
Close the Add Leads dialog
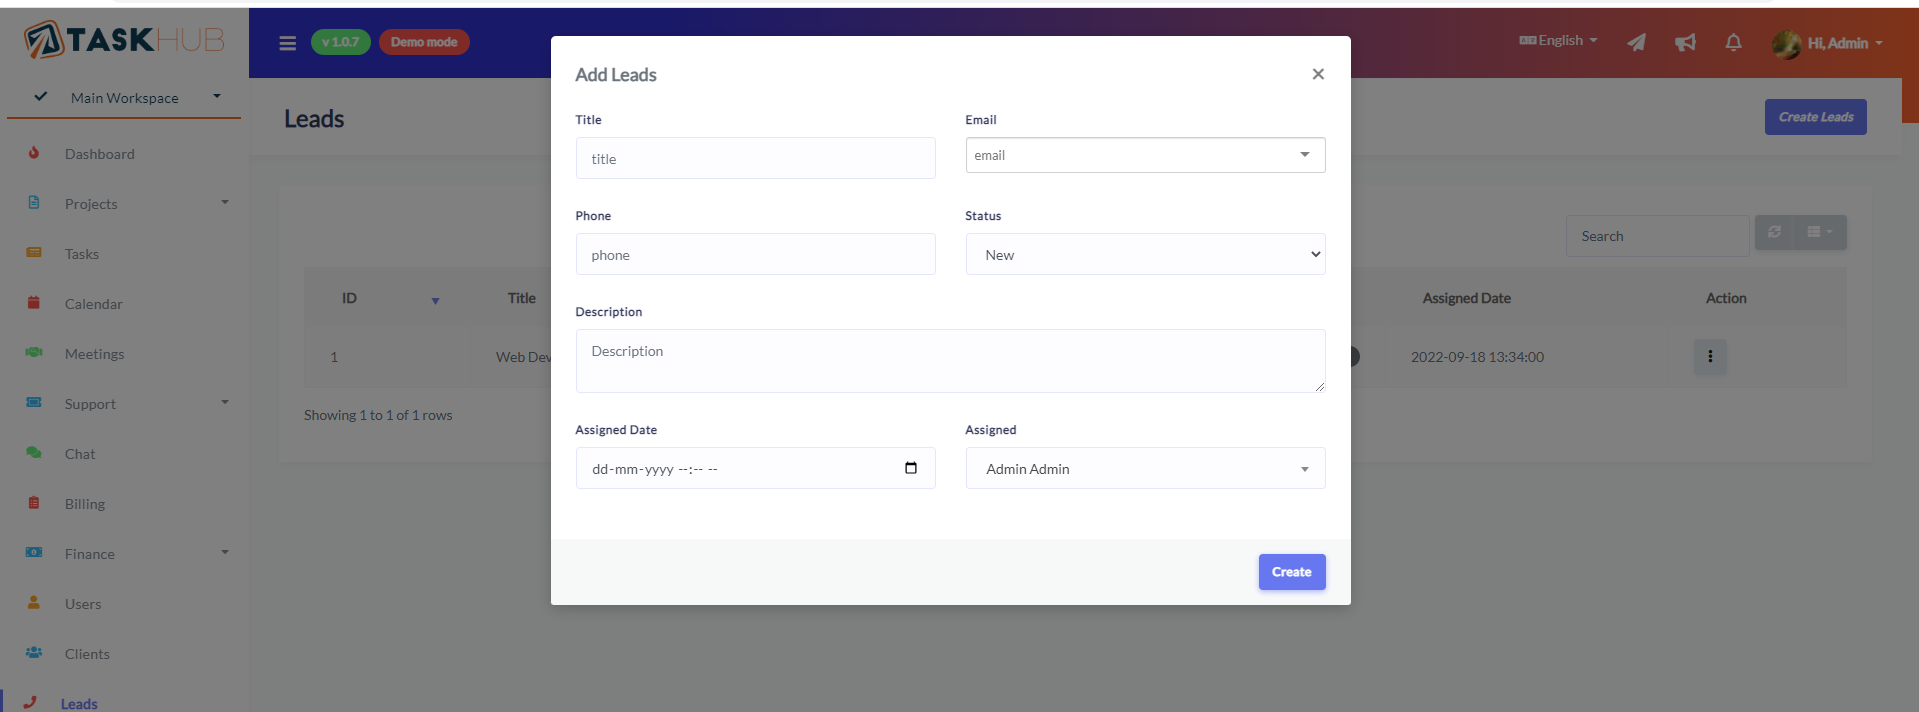click(1317, 74)
